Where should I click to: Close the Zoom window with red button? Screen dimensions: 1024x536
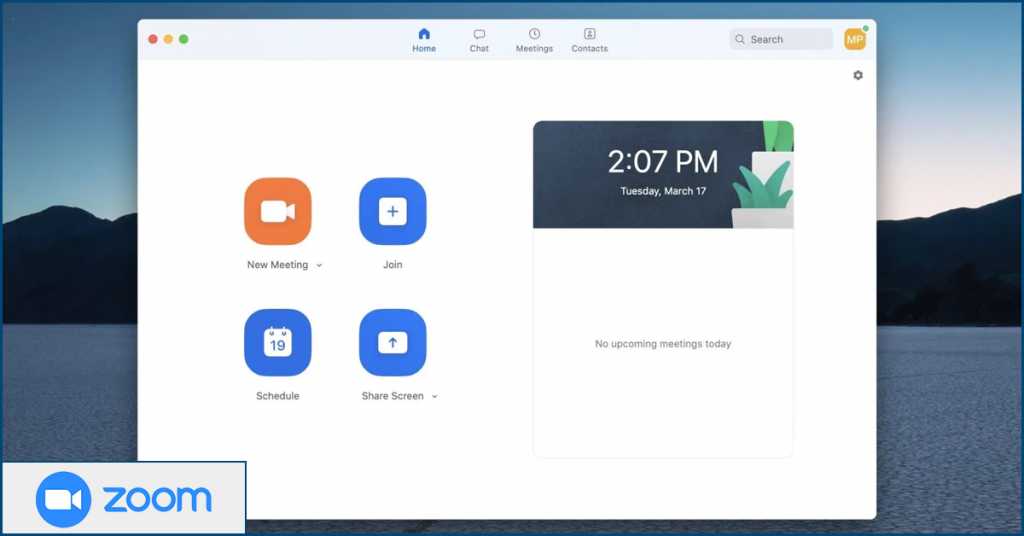pyautogui.click(x=153, y=39)
